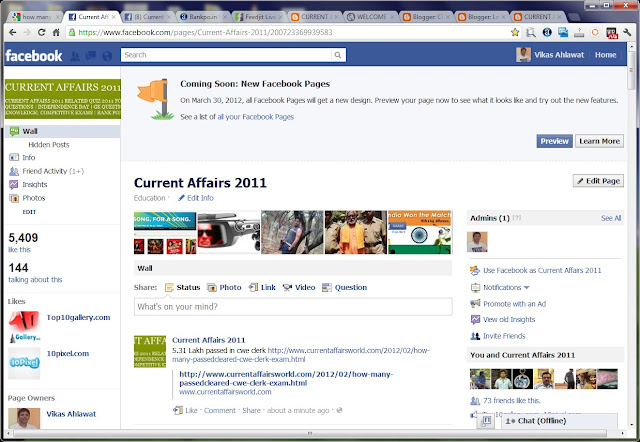Viewport: 640px width, 442px height.
Task: Click the search magnifier button
Action: [x=338, y=55]
